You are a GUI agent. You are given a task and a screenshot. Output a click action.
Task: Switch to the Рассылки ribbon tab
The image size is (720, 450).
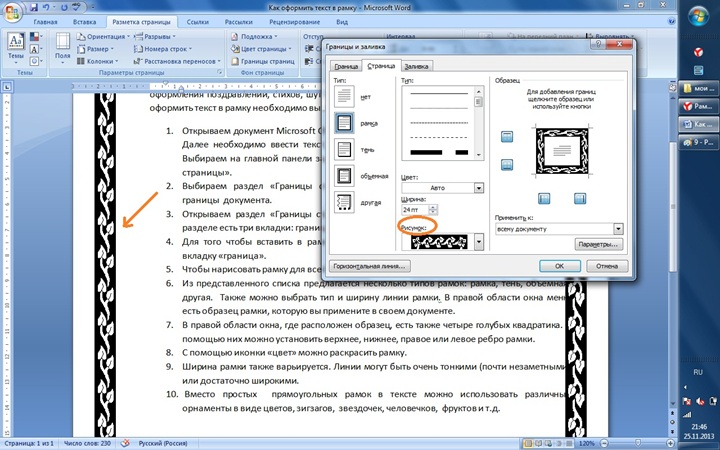[239, 22]
